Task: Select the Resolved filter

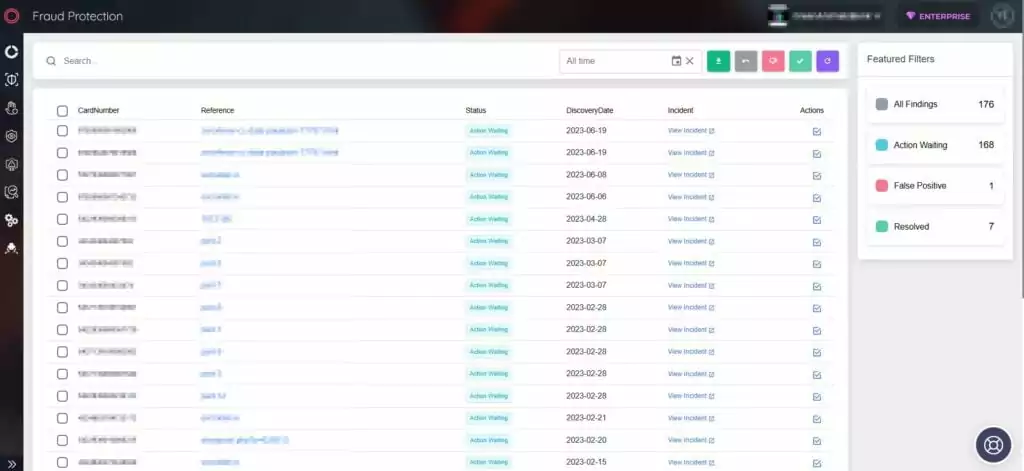Action: coord(935,227)
